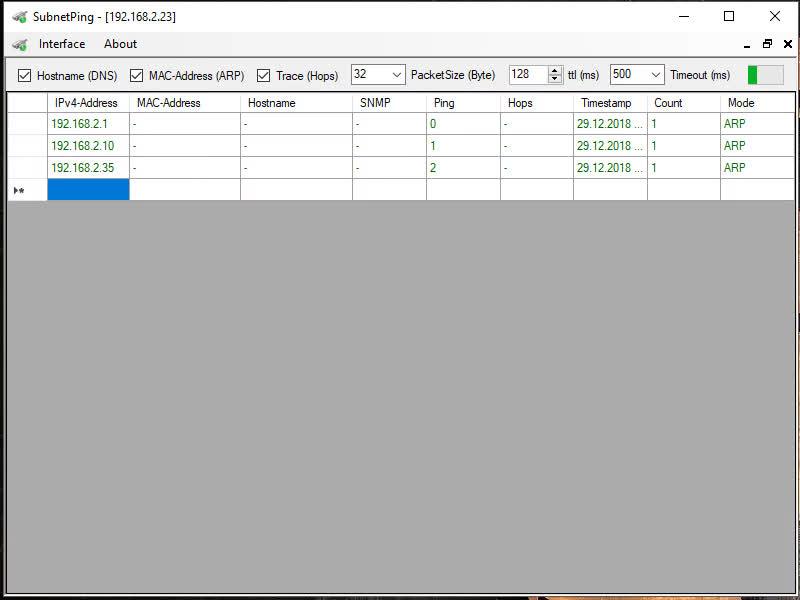Sort by the IPv4-Address column header
The image size is (800, 600).
pos(87,103)
